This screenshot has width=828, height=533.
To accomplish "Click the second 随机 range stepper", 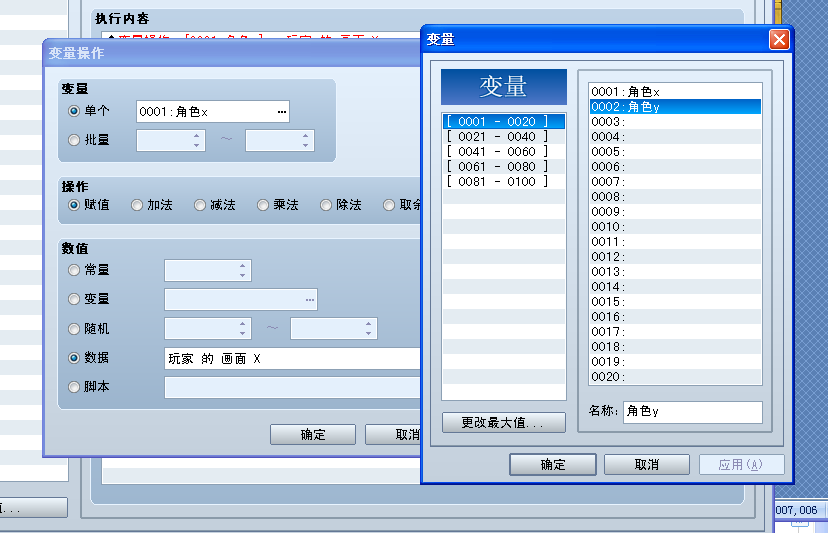I will pos(334,329).
